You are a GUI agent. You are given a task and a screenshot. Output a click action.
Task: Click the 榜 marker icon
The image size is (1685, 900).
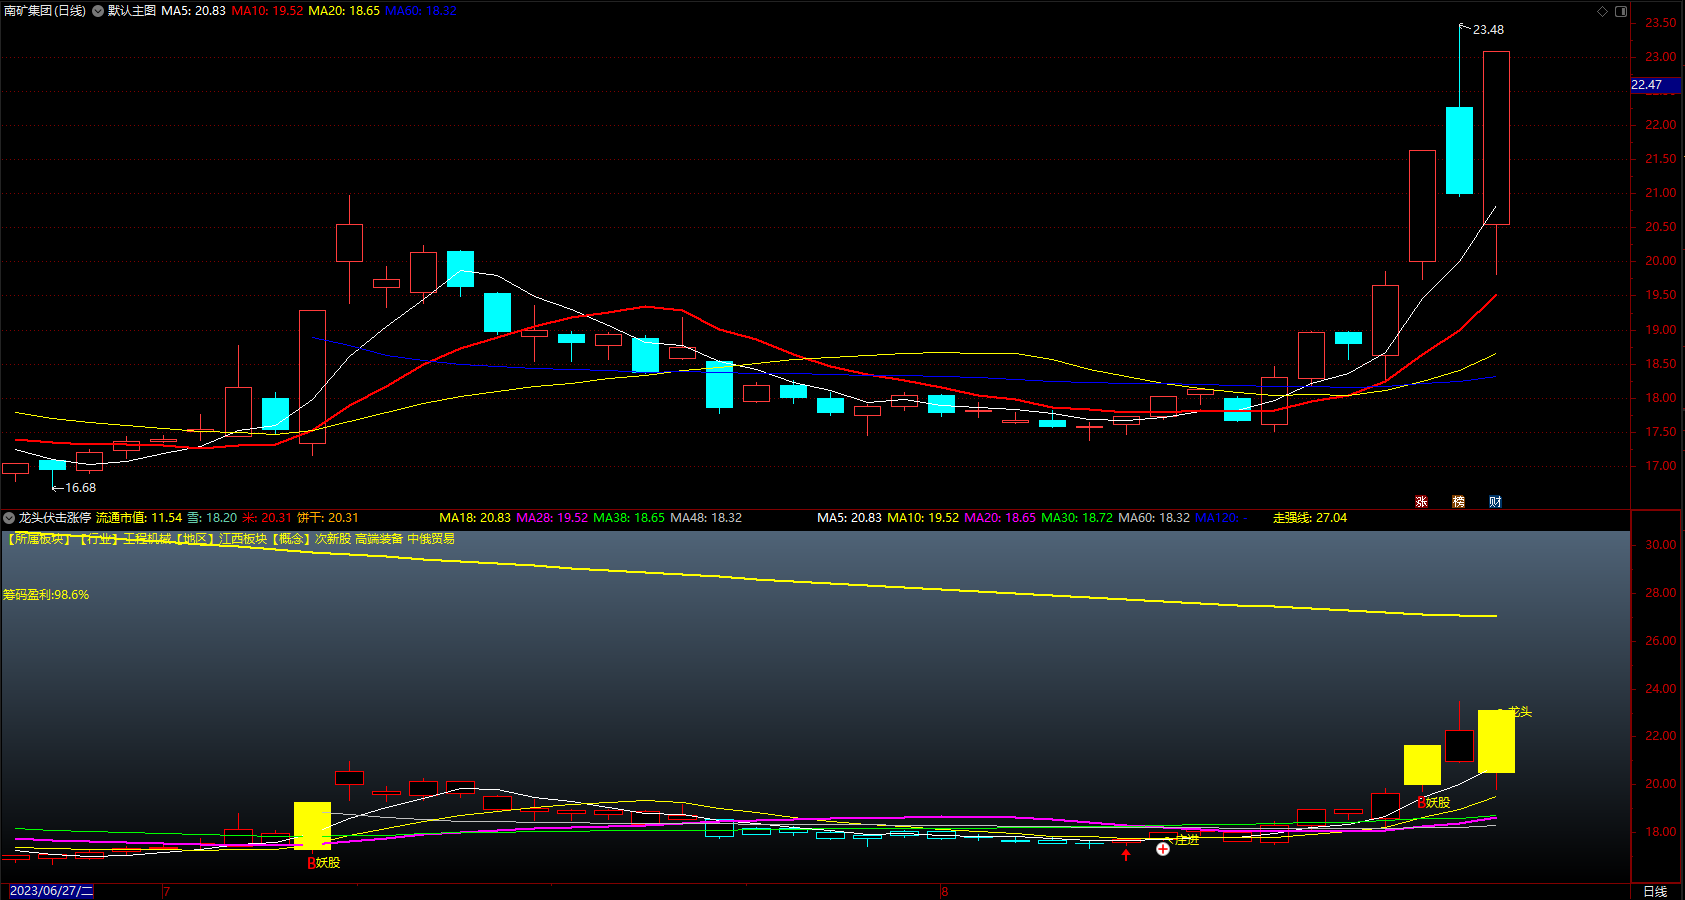[1458, 502]
